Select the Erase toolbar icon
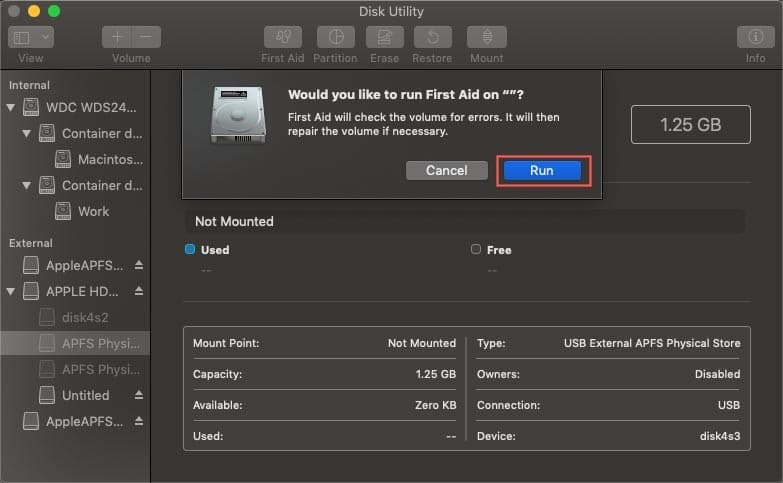Screen dimensions: 783x483 tap(384, 37)
